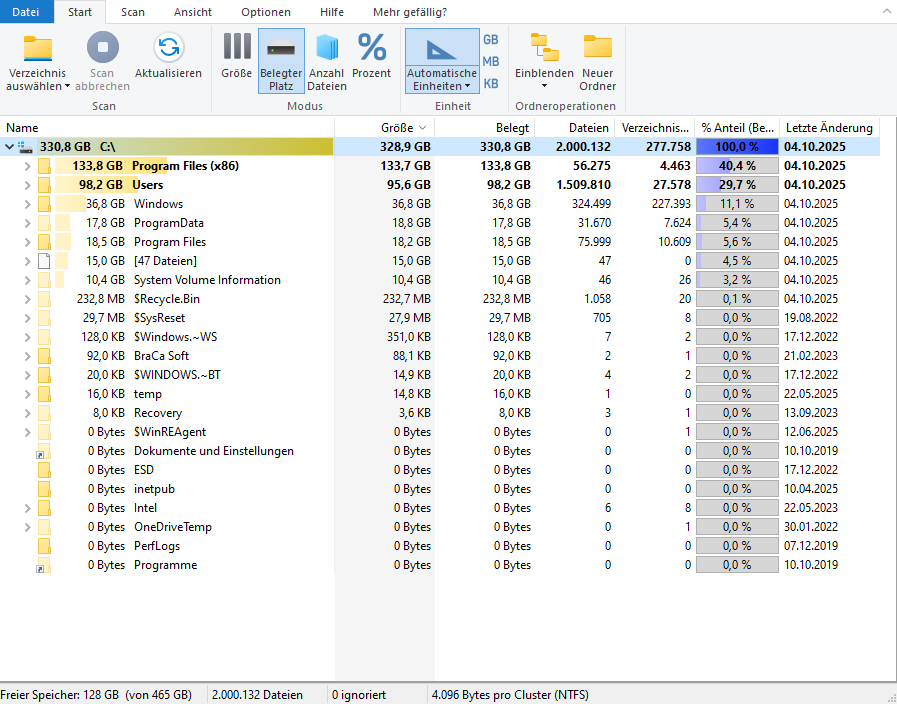Toggle Automatische Einheiten ruler icon
Screen dimensions: 897x704
(442, 49)
